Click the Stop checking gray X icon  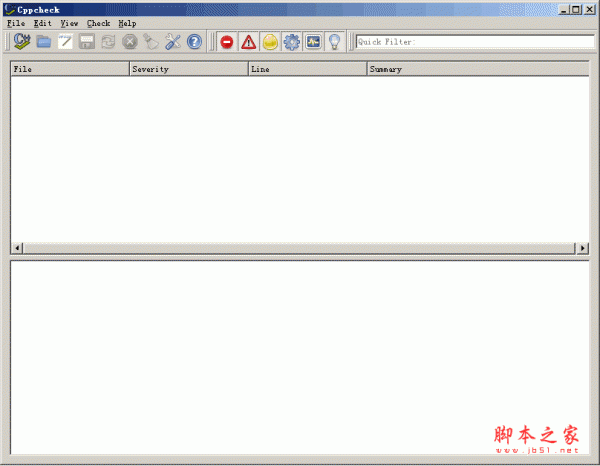coord(130,41)
